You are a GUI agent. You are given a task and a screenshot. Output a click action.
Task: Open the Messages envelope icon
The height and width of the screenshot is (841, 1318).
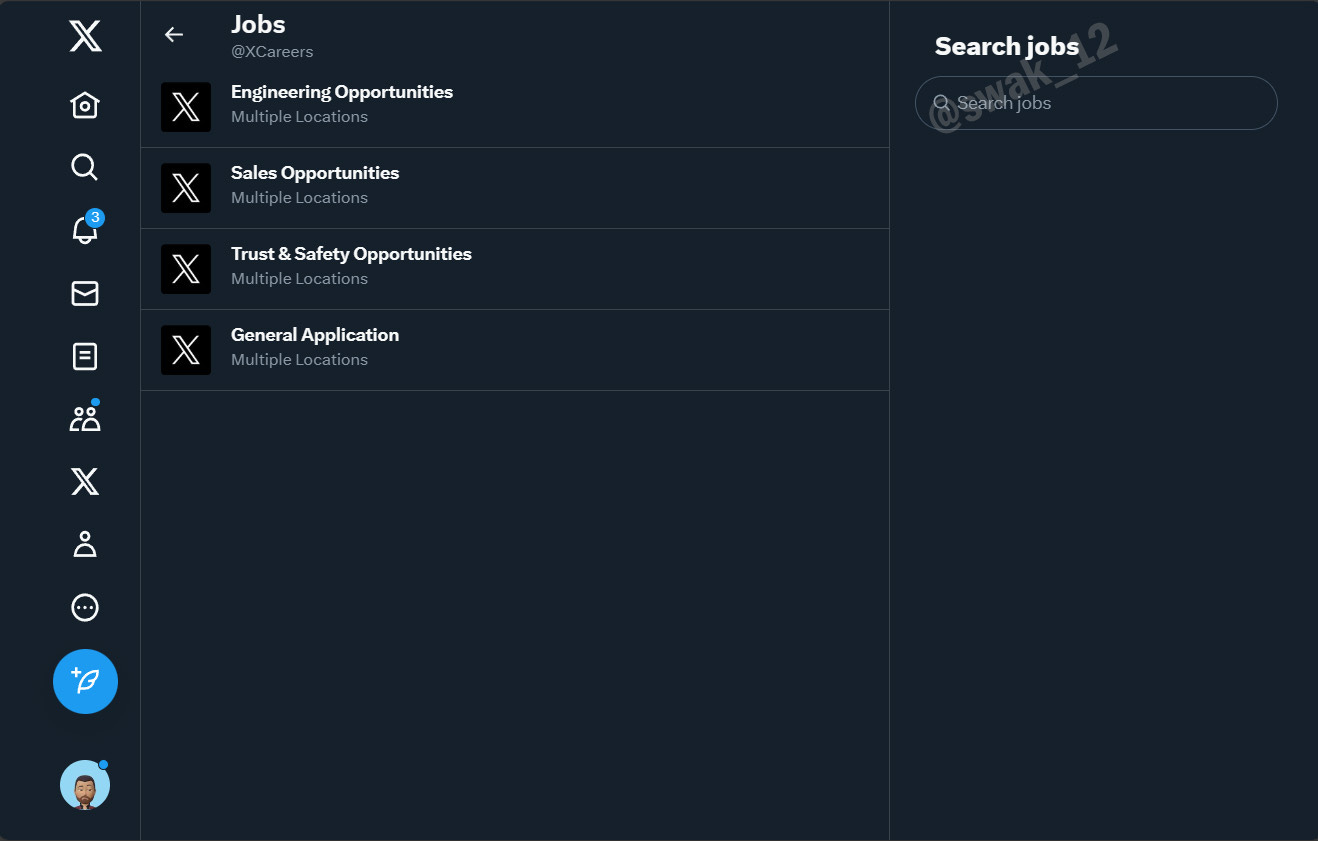click(85, 293)
